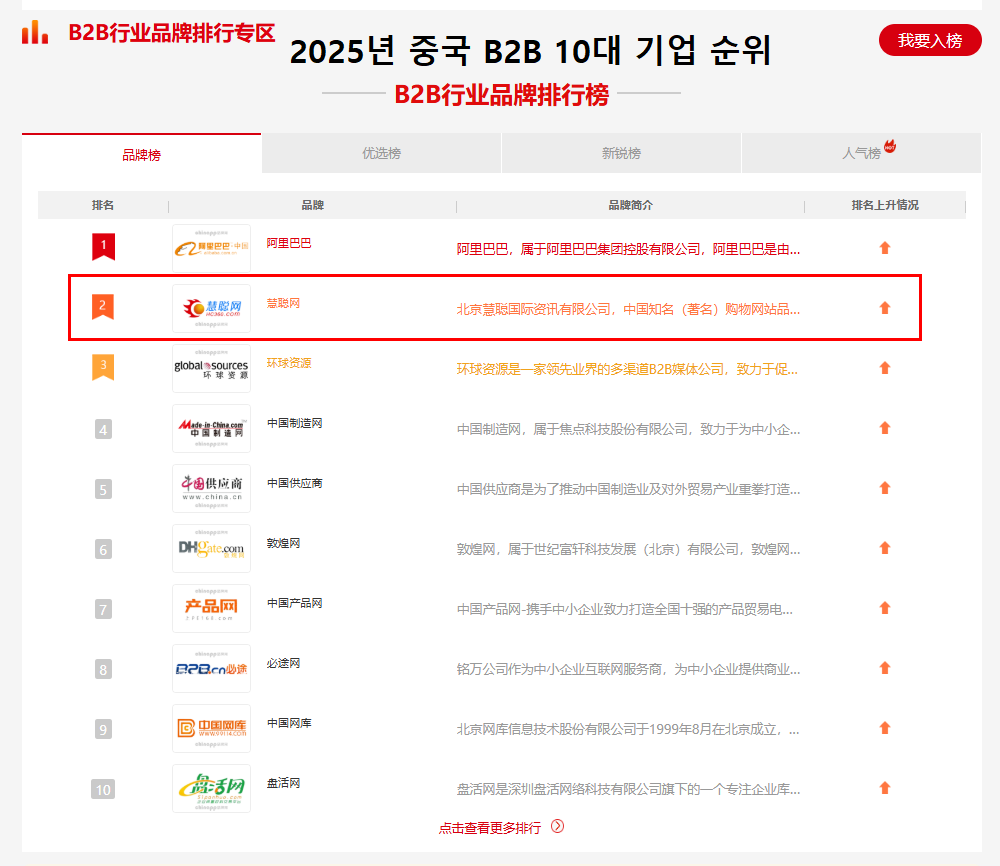Click the HOT flame badge on 人气榜

coord(890,146)
